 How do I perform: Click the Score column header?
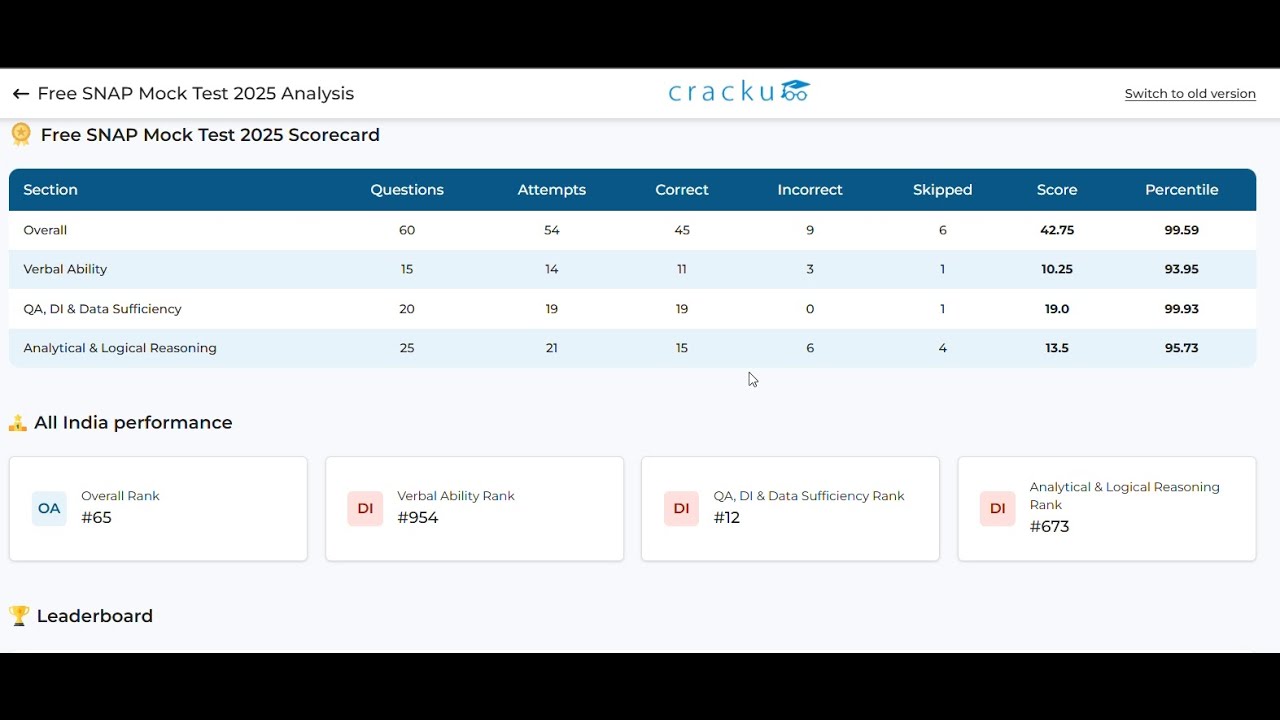coord(1057,190)
